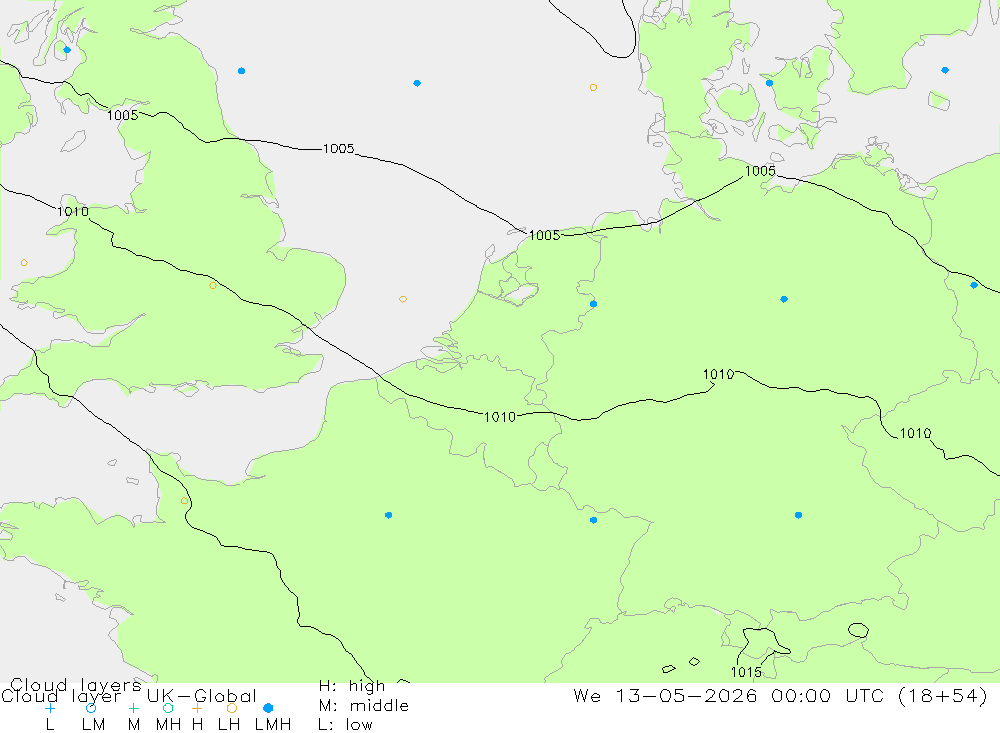The height and width of the screenshot is (733, 1000).
Task: Select blue marker over northern France
Action: coord(388,515)
